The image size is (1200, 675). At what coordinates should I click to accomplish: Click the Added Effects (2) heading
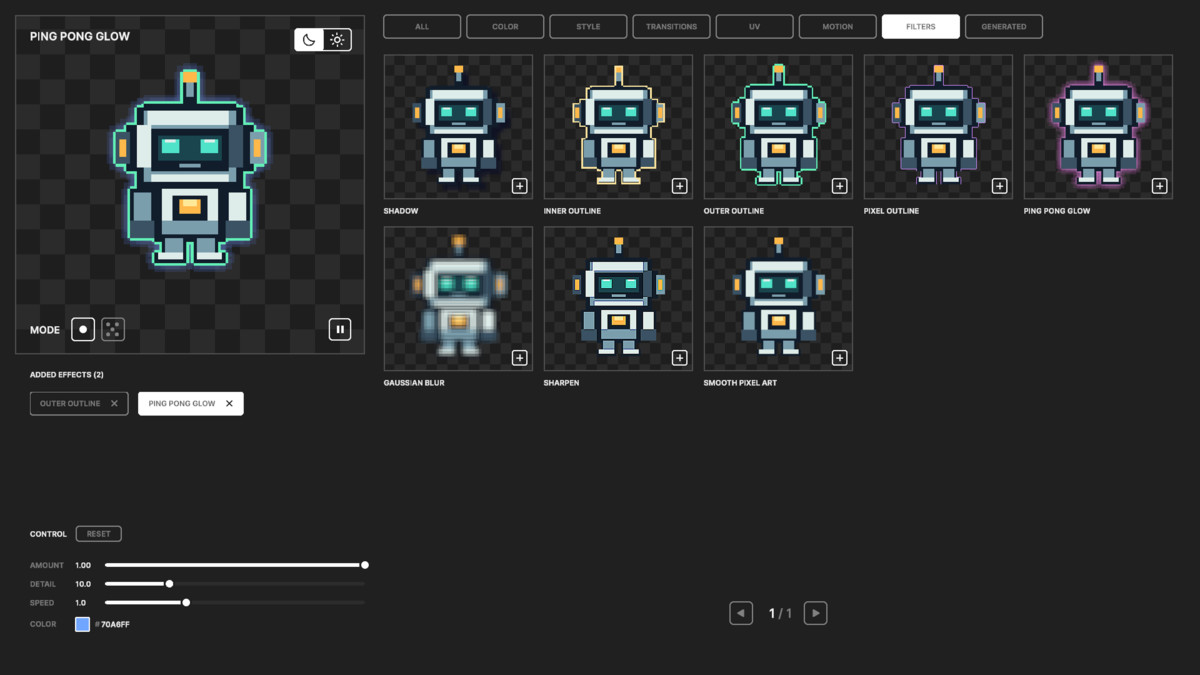point(67,375)
